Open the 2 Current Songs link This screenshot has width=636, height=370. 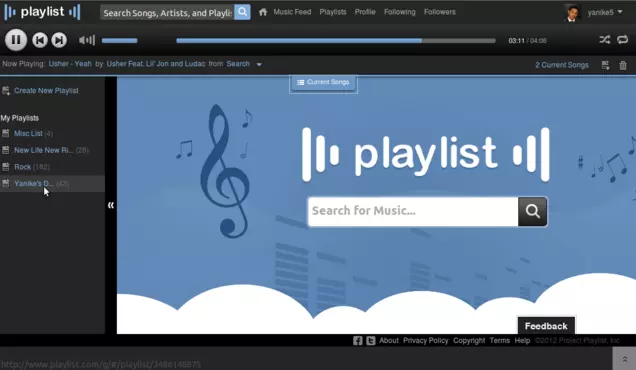(561, 65)
